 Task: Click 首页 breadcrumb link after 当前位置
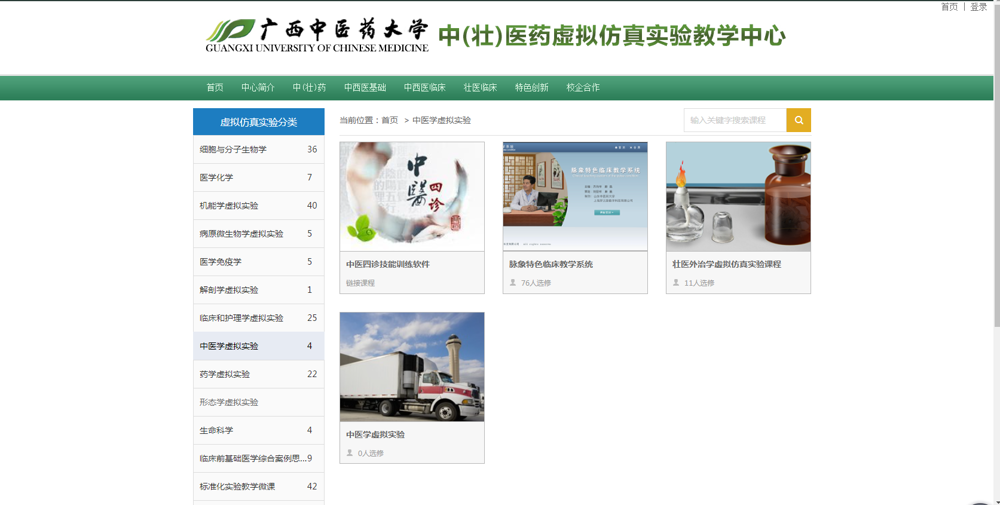pos(389,120)
